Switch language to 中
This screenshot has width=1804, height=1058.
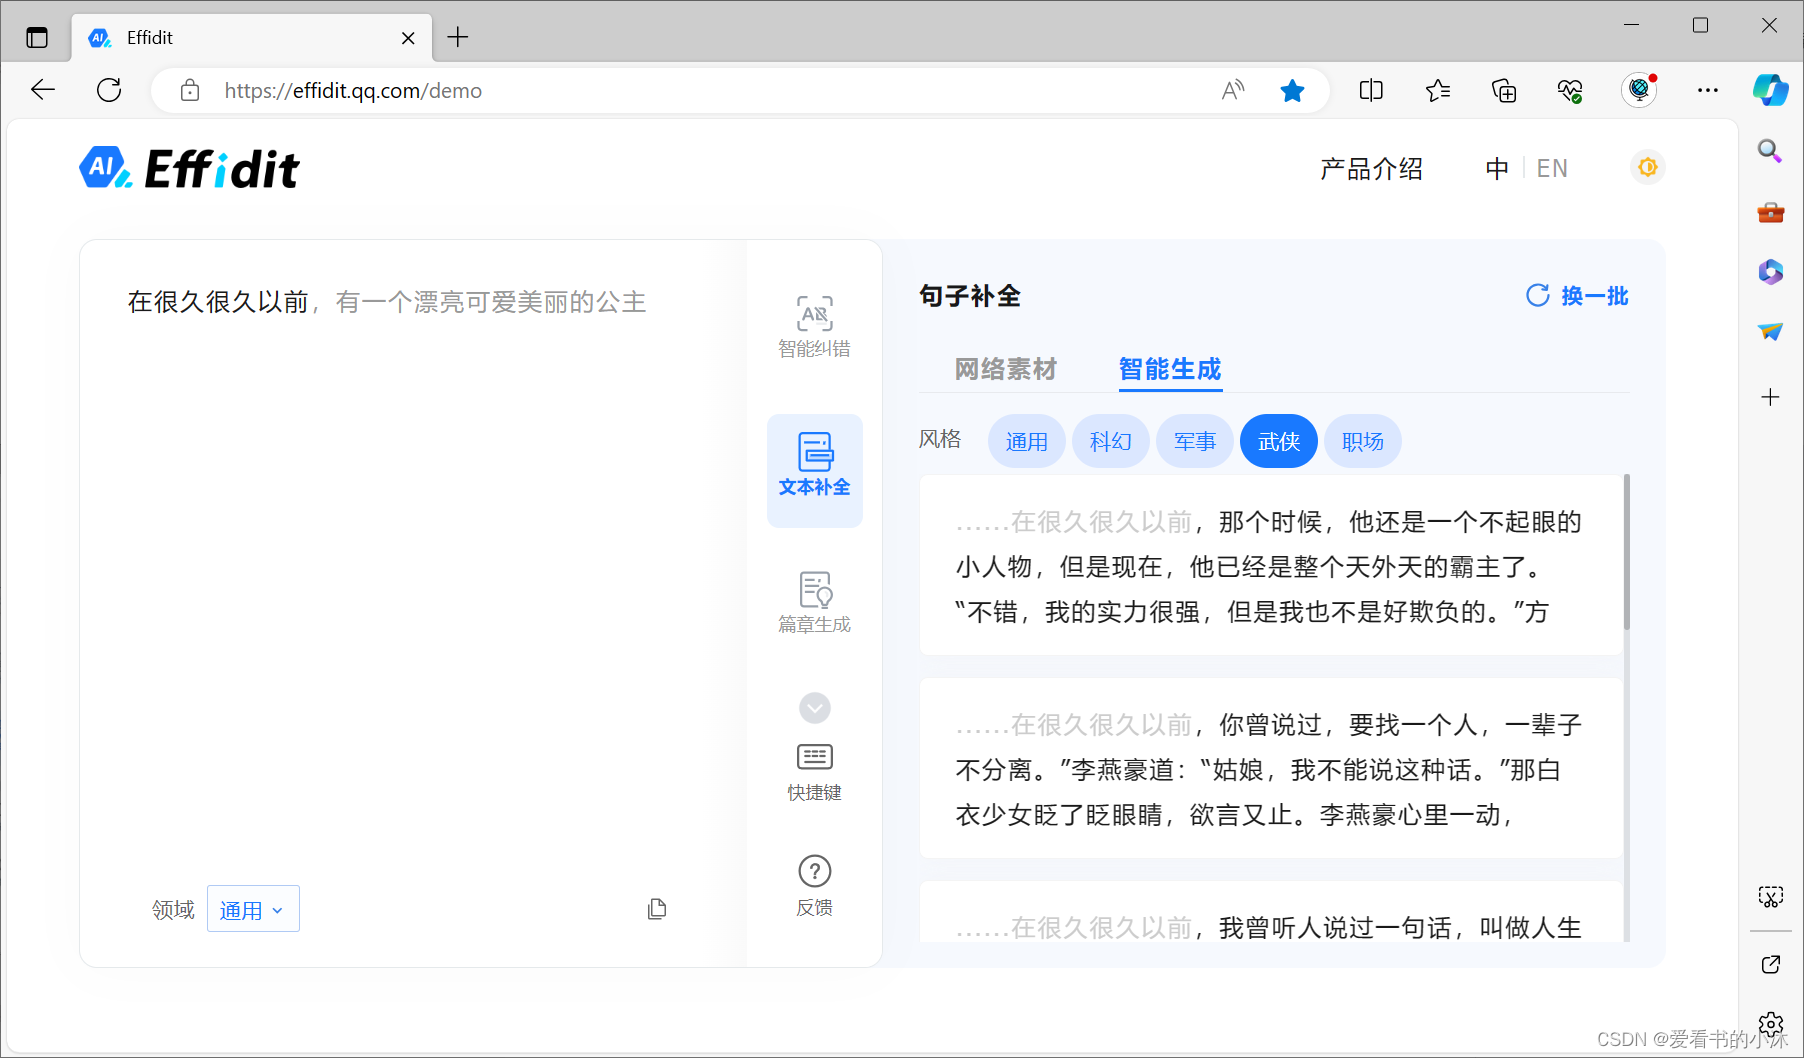click(1496, 168)
